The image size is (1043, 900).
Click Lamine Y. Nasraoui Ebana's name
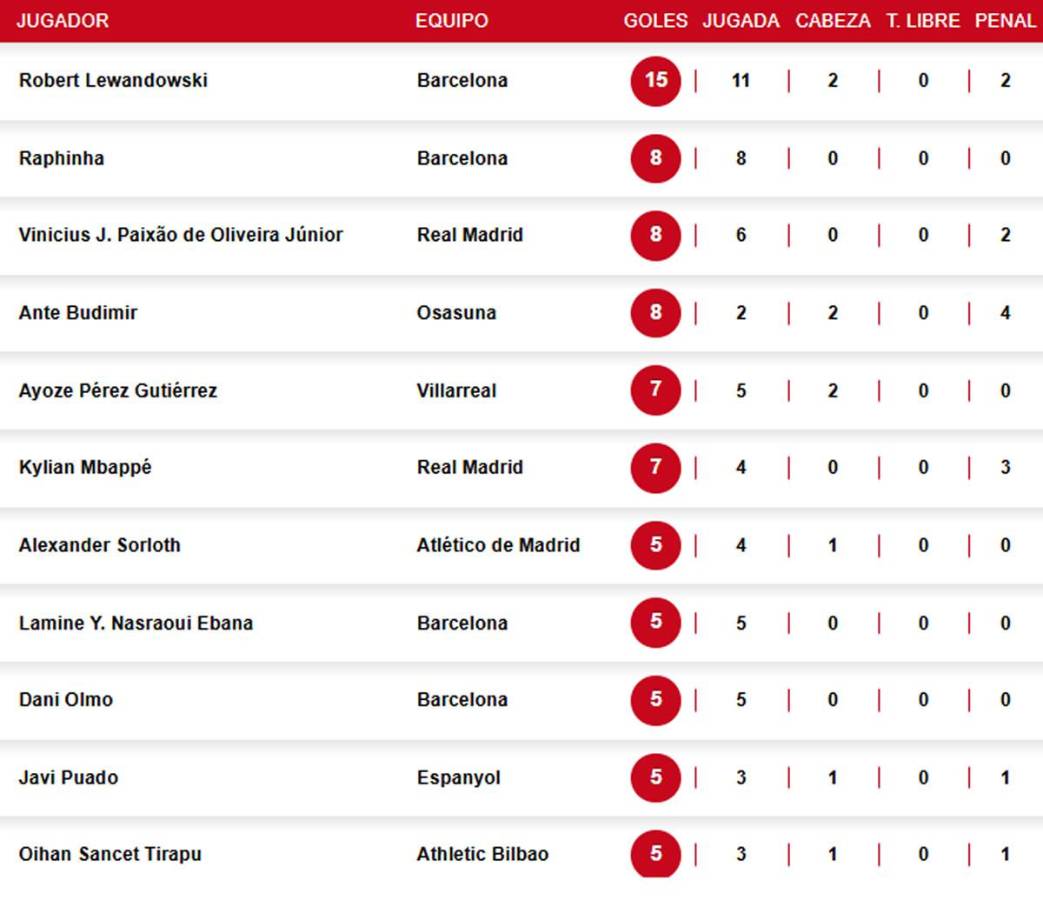136,623
